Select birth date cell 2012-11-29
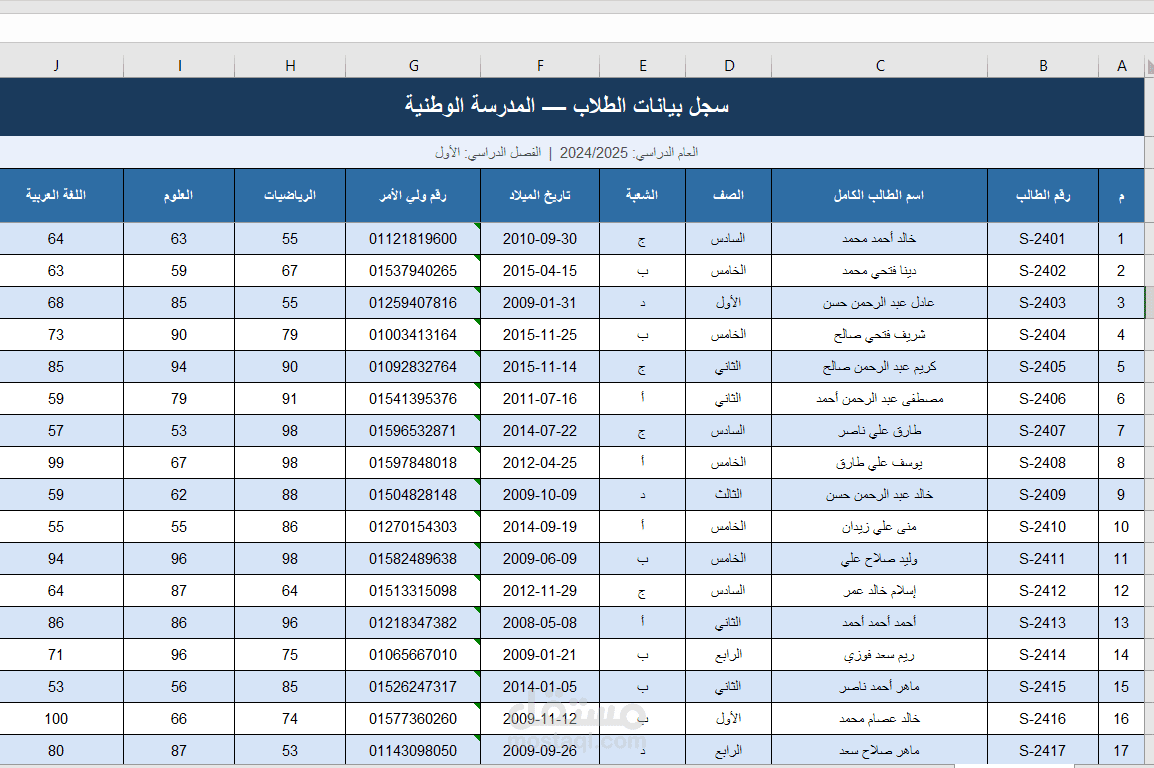Viewport: 1154px width, 768px height. coord(540,591)
